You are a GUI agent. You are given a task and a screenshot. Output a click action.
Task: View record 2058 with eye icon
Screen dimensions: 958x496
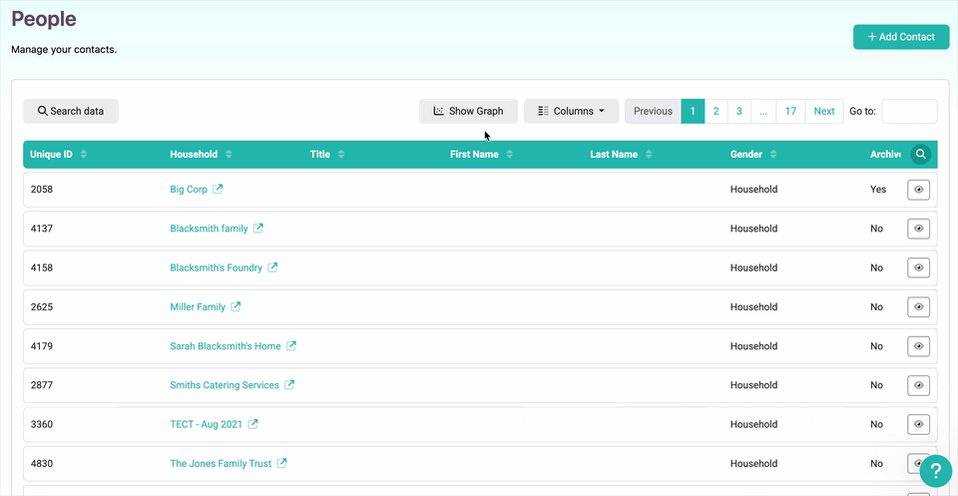point(918,190)
